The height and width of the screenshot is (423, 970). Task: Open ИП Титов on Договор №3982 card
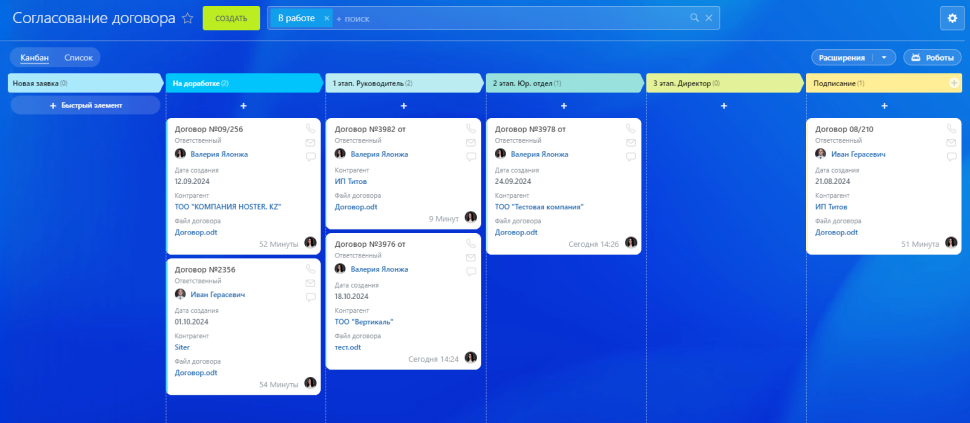351,182
